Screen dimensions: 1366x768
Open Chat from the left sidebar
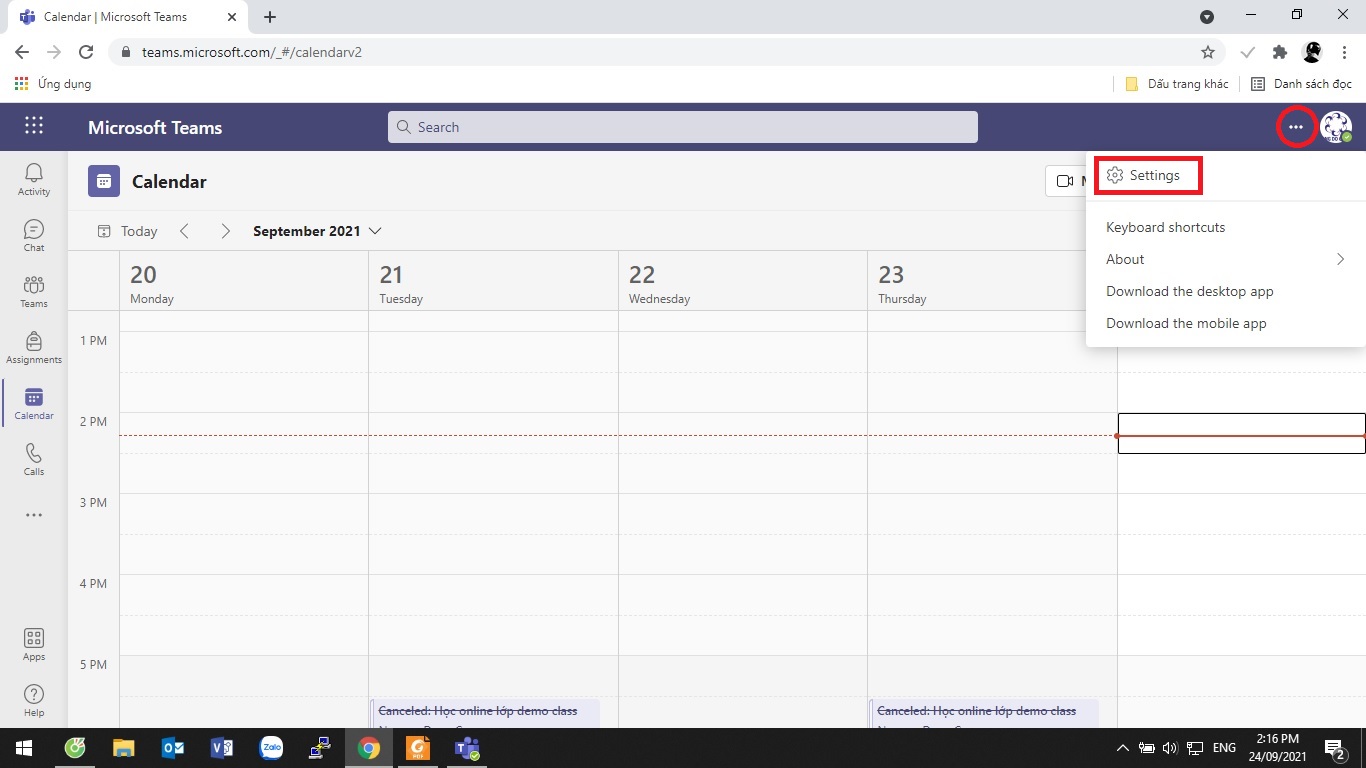point(34,235)
